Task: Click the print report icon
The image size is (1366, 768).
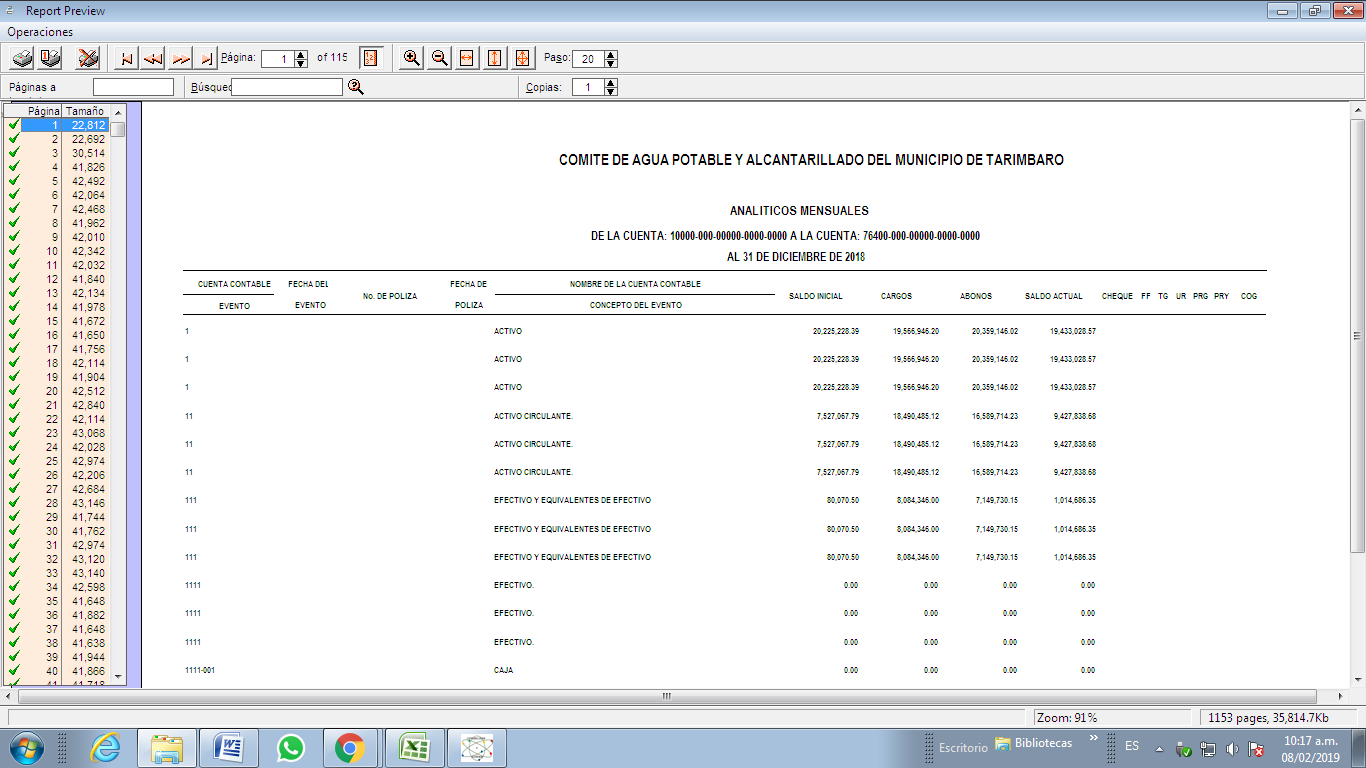Action: click(21, 58)
